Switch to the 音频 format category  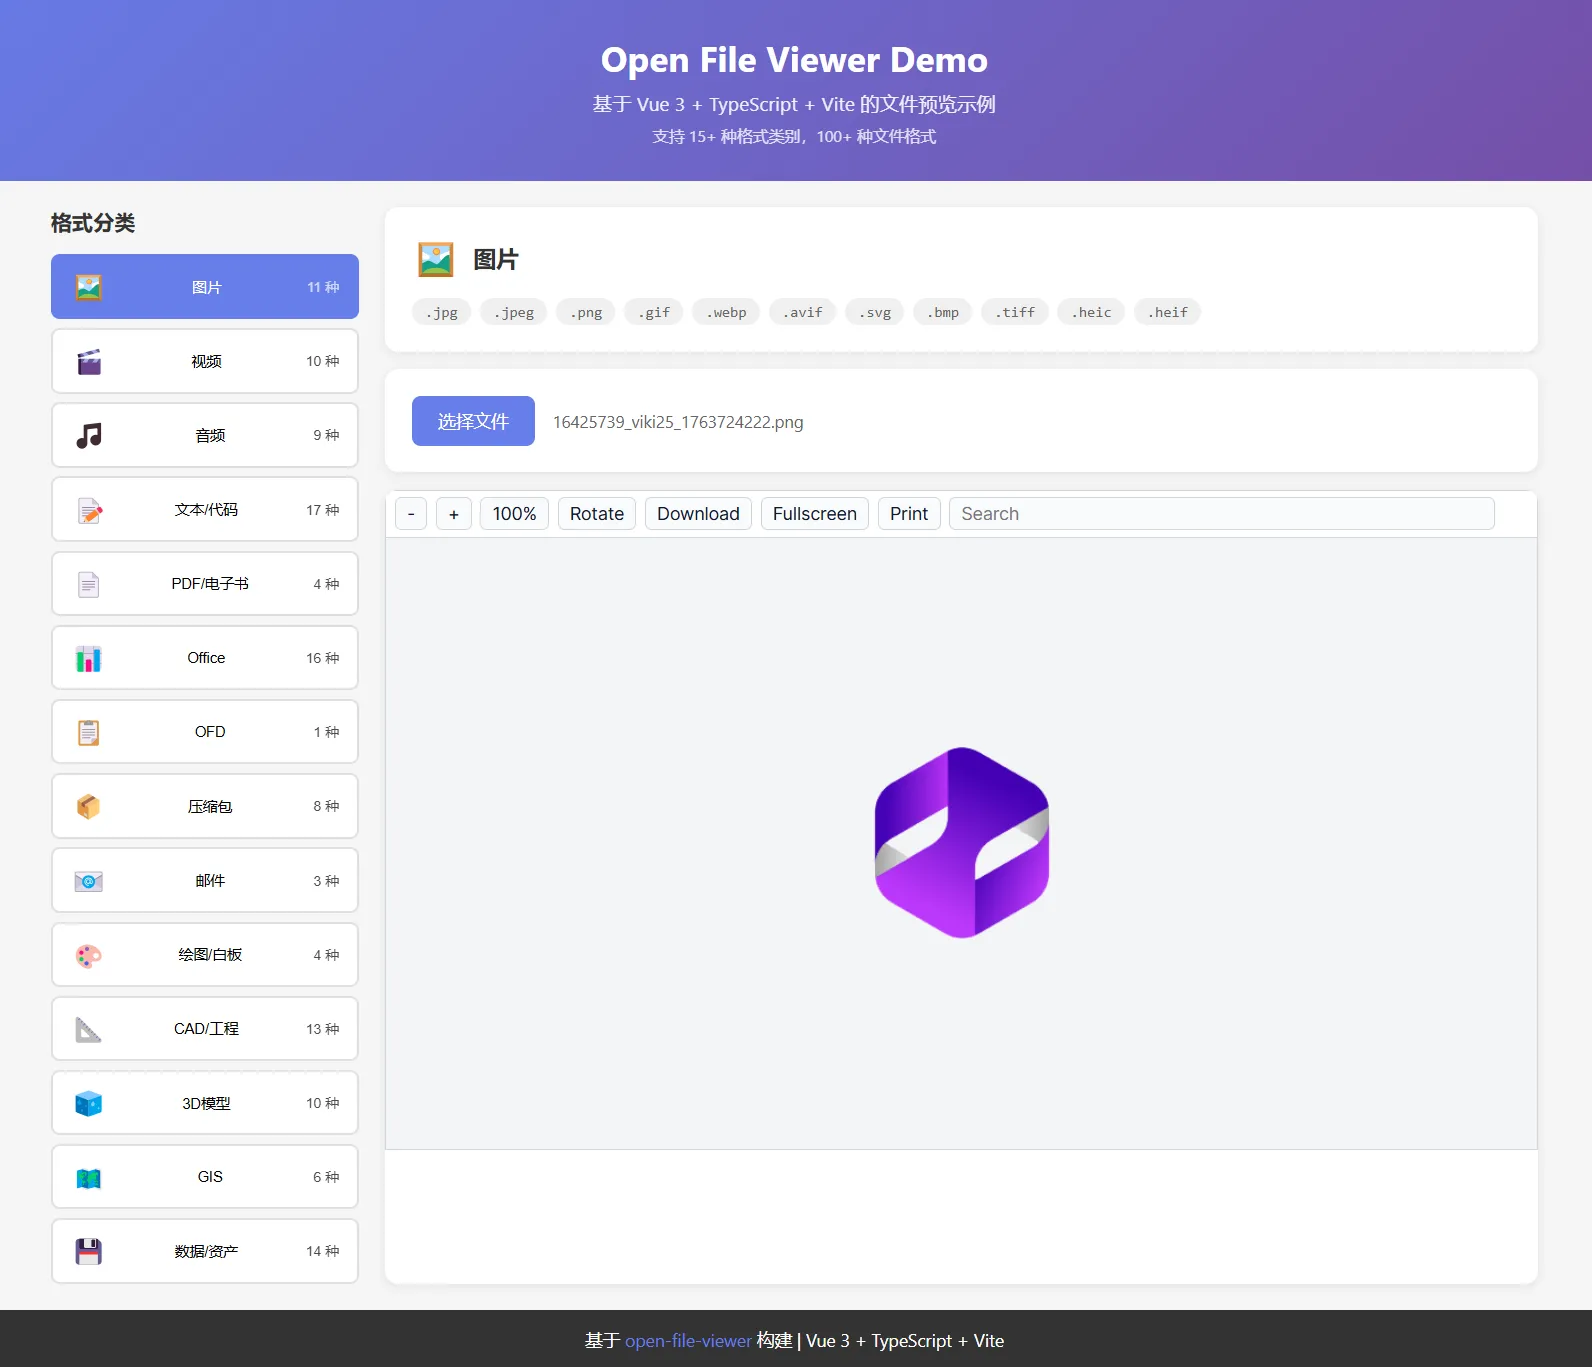[205, 435]
